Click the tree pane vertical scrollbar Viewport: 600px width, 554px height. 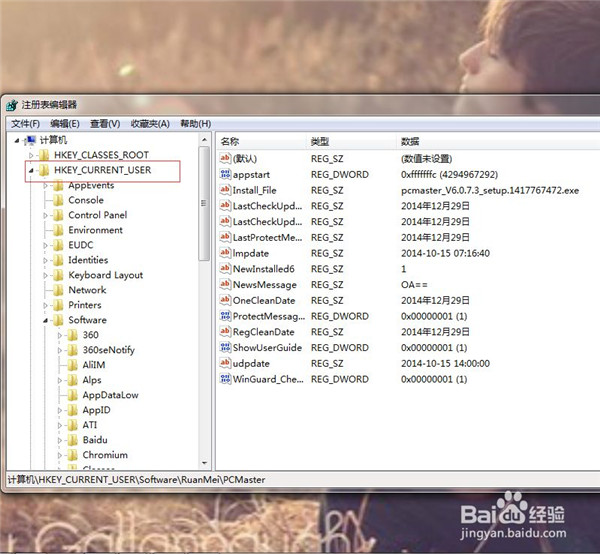coord(205,300)
